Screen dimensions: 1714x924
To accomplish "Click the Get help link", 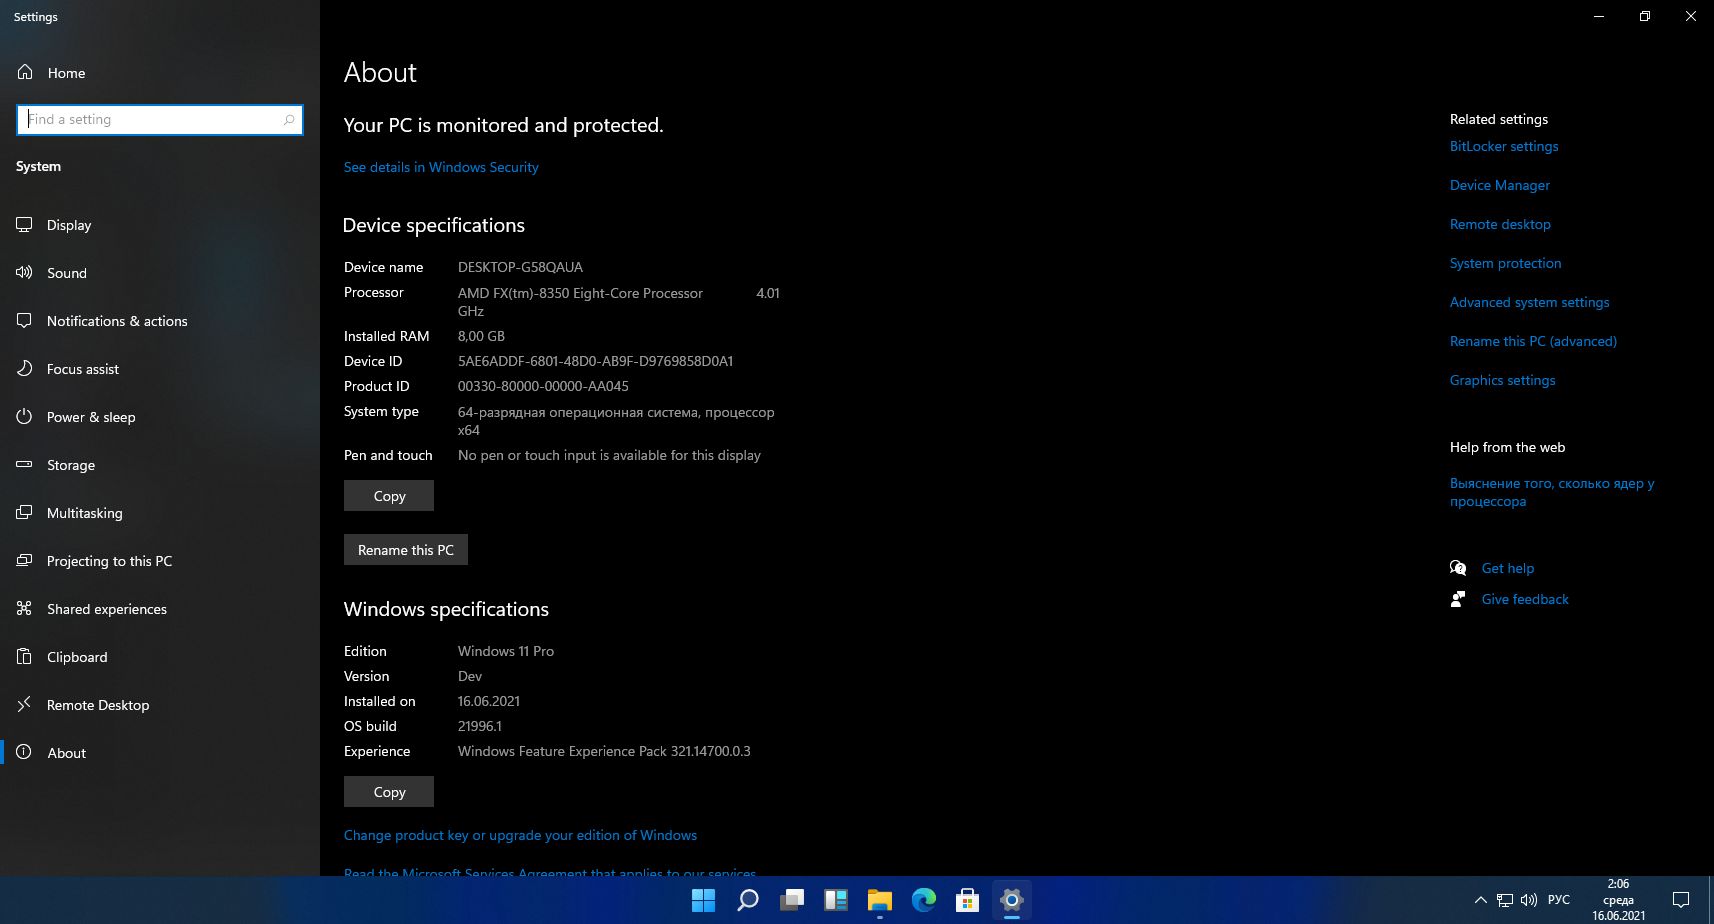I will point(1507,568).
